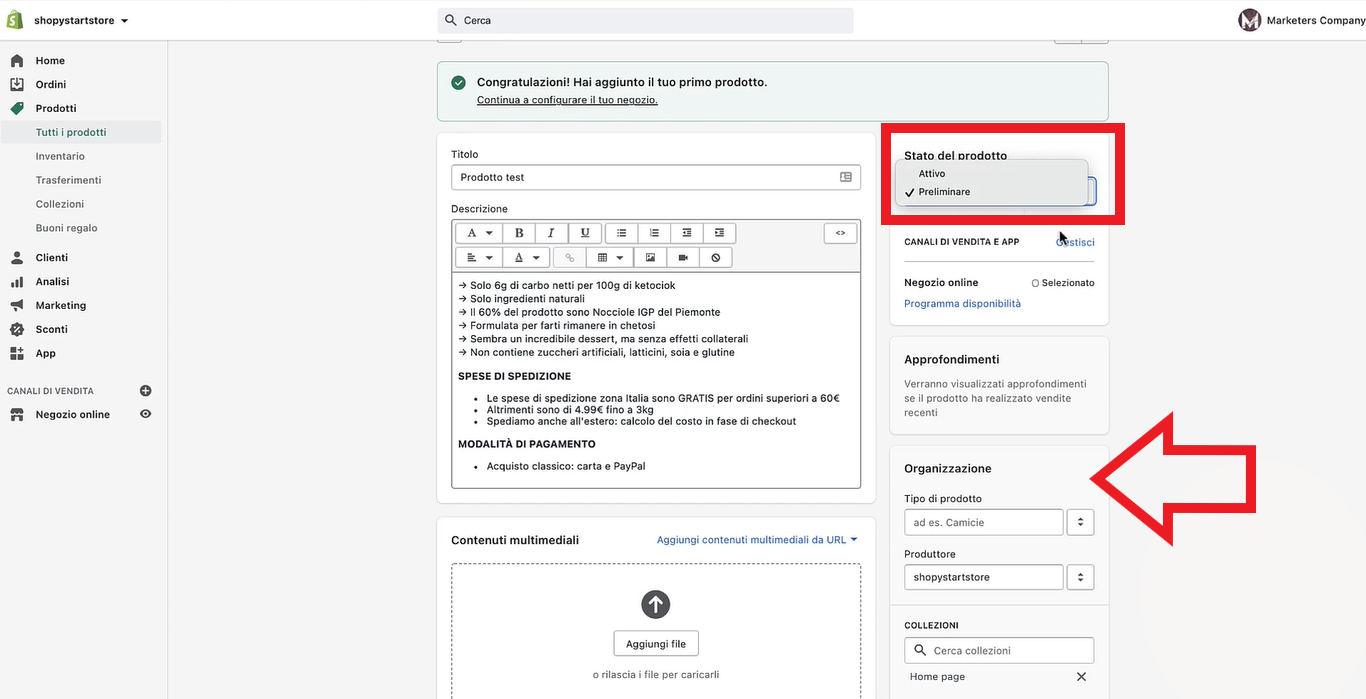Select Attivo in the product status list
Screen dimensions: 1366x699
click(x=932, y=174)
